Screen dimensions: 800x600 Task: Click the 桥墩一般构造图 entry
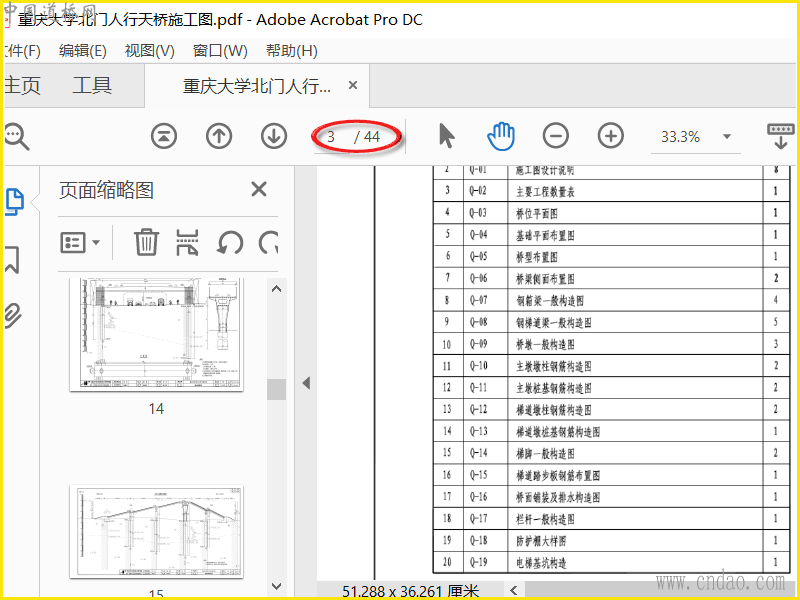point(545,344)
